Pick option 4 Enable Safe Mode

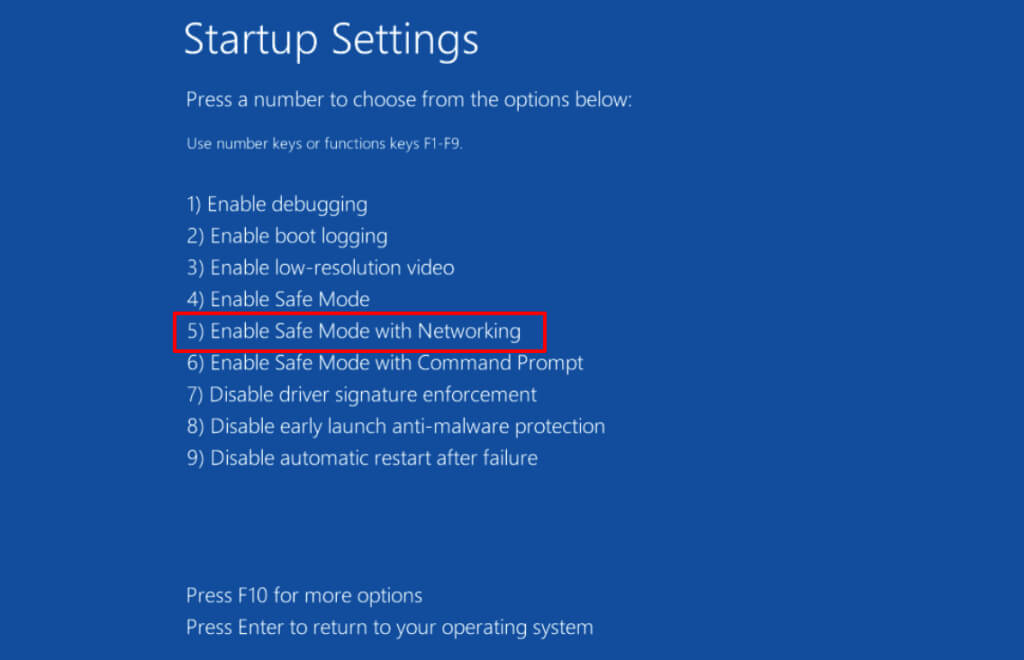(x=278, y=299)
